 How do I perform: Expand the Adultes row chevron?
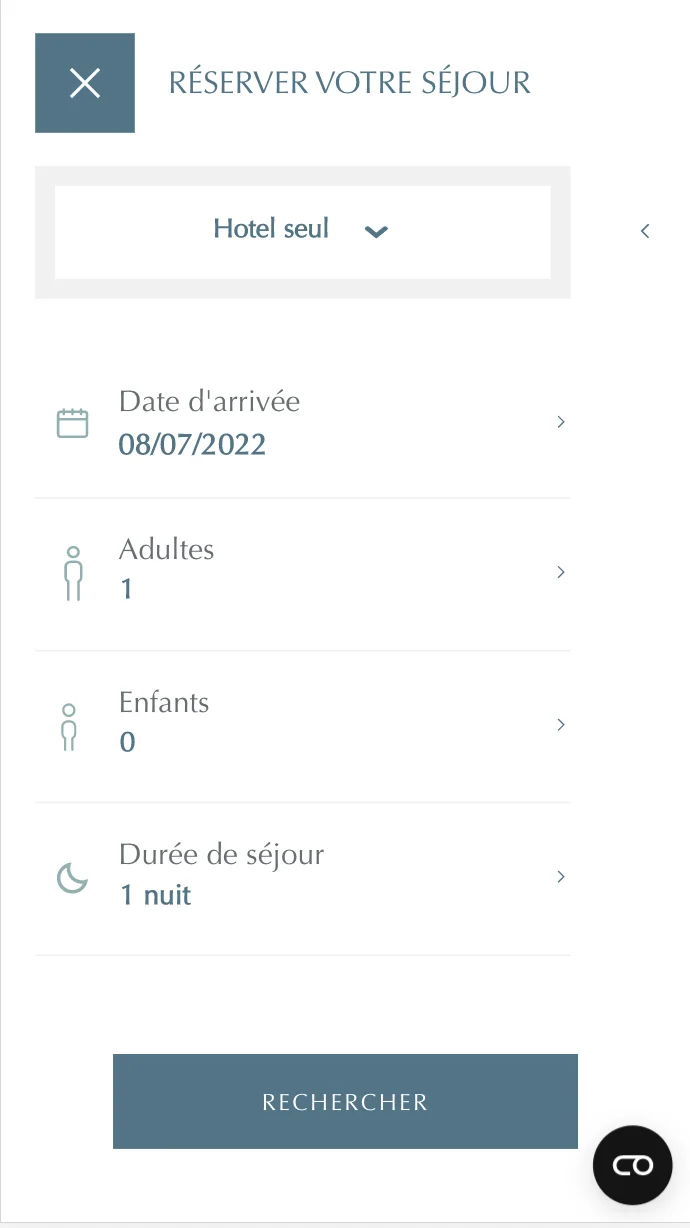(561, 572)
